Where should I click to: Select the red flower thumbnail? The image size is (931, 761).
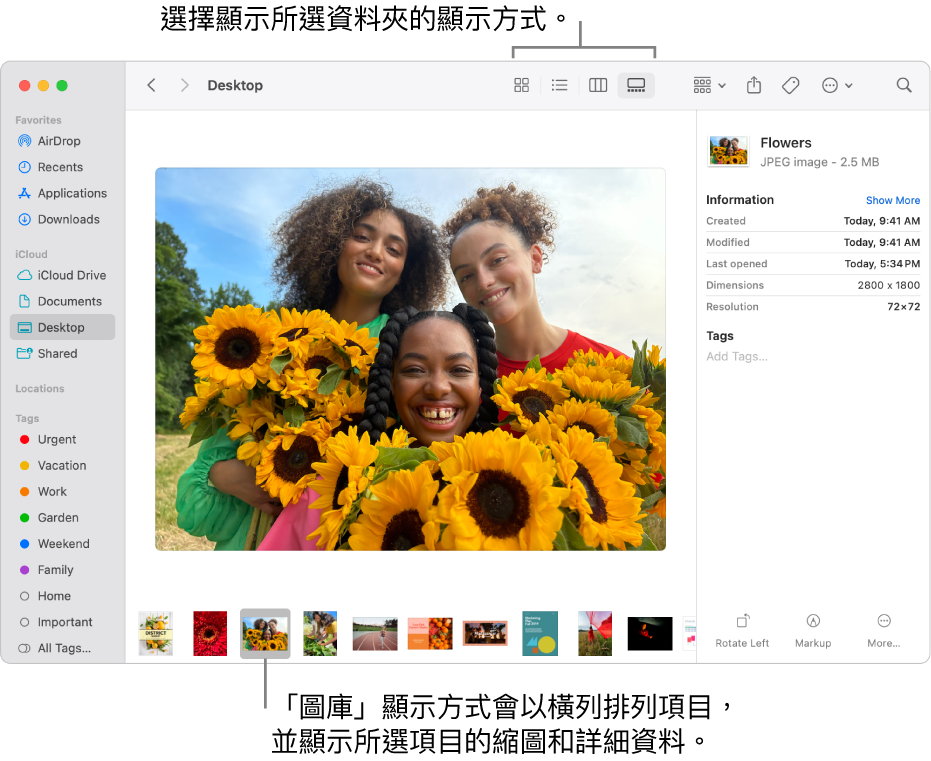tap(210, 634)
